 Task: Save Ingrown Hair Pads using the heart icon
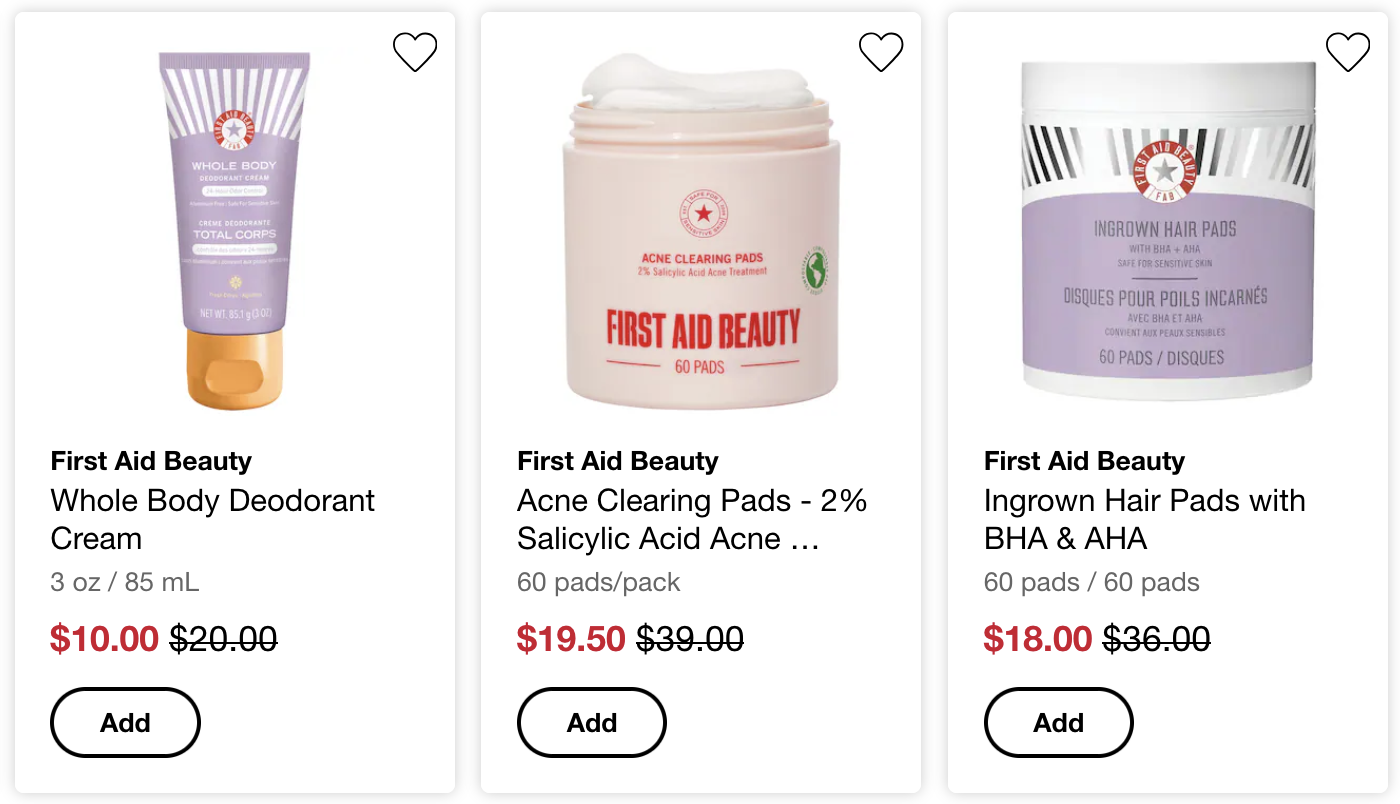click(1348, 52)
